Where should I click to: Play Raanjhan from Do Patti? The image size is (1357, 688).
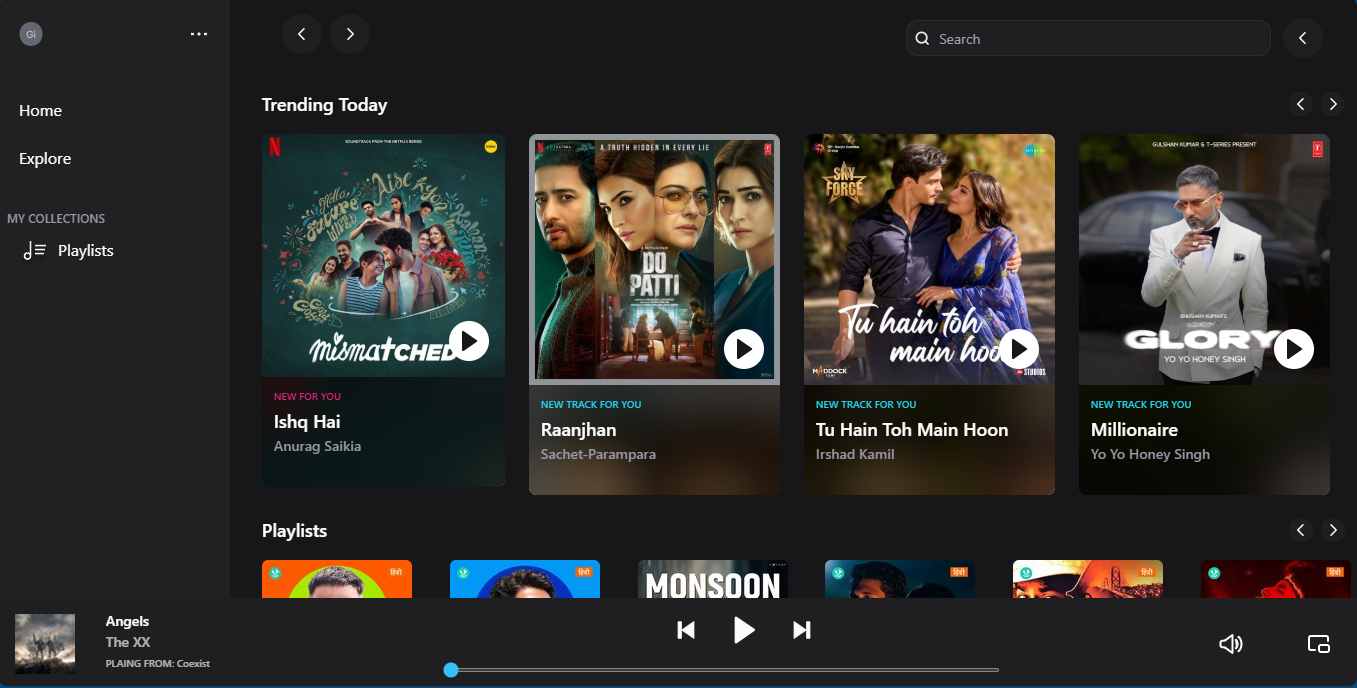744,349
